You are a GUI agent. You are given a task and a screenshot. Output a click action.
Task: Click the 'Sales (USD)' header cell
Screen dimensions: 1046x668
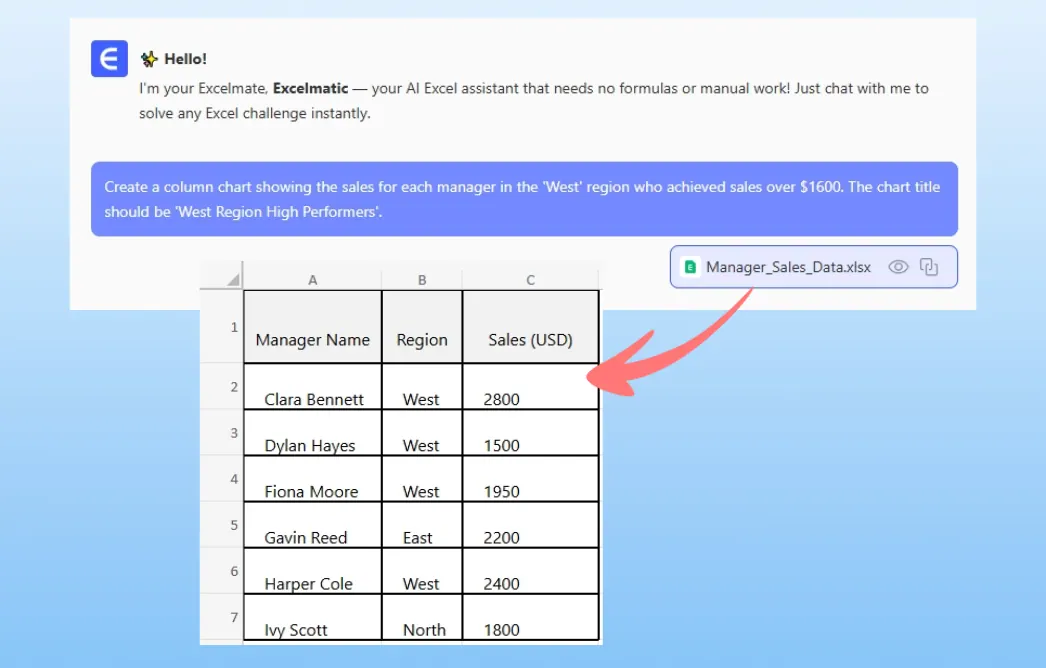(x=530, y=339)
